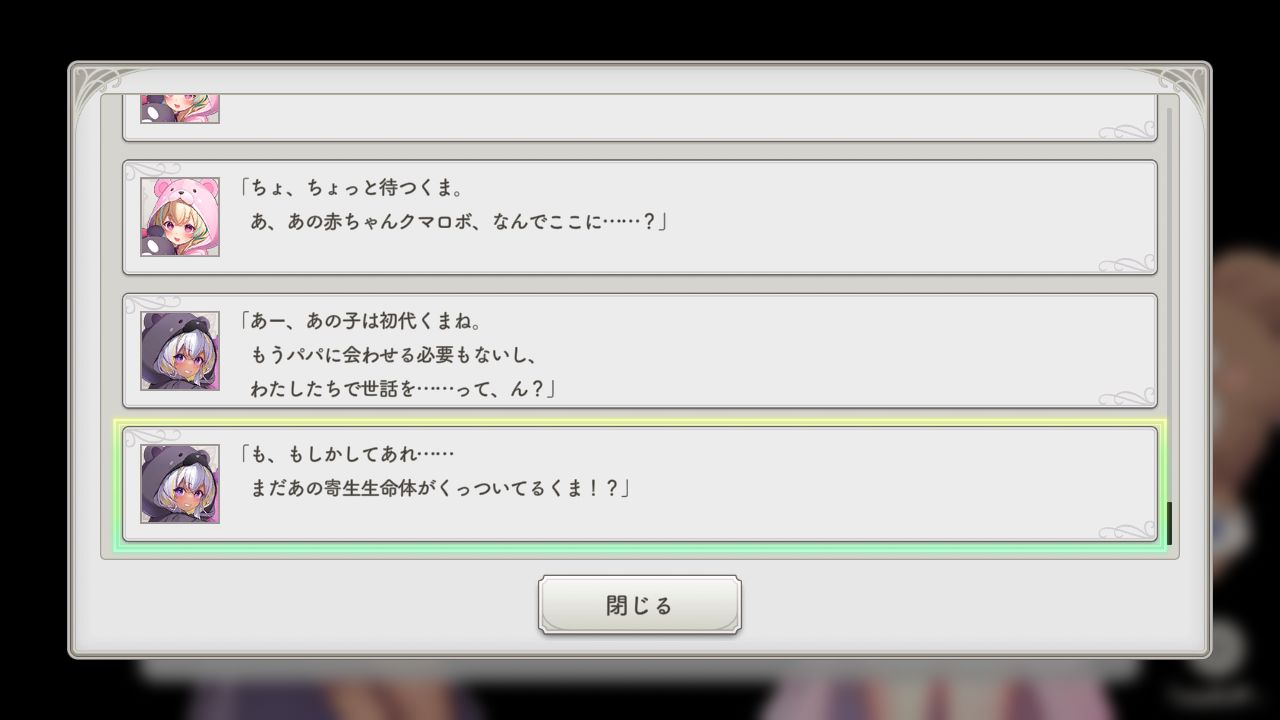Click the highlighted 「も、もしかしてあれ…… line

[x=346, y=455]
